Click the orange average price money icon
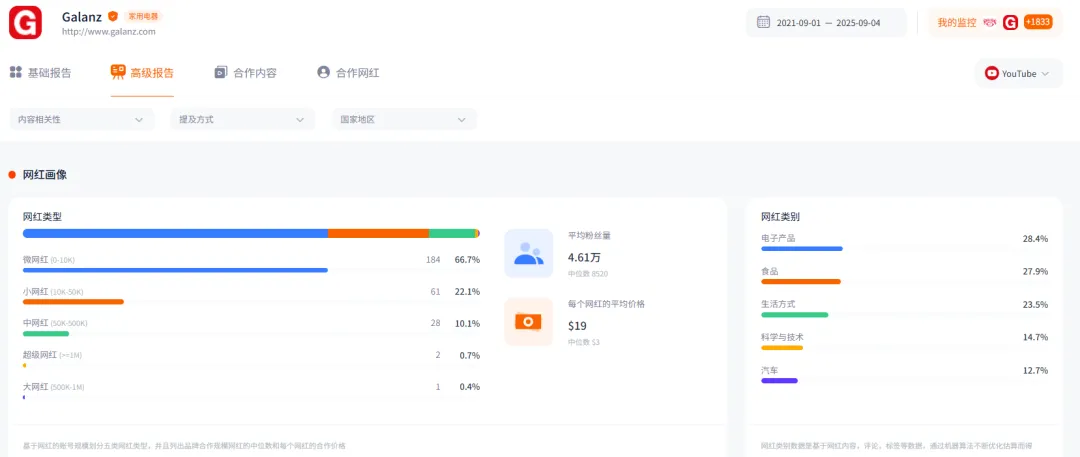 pos(528,321)
